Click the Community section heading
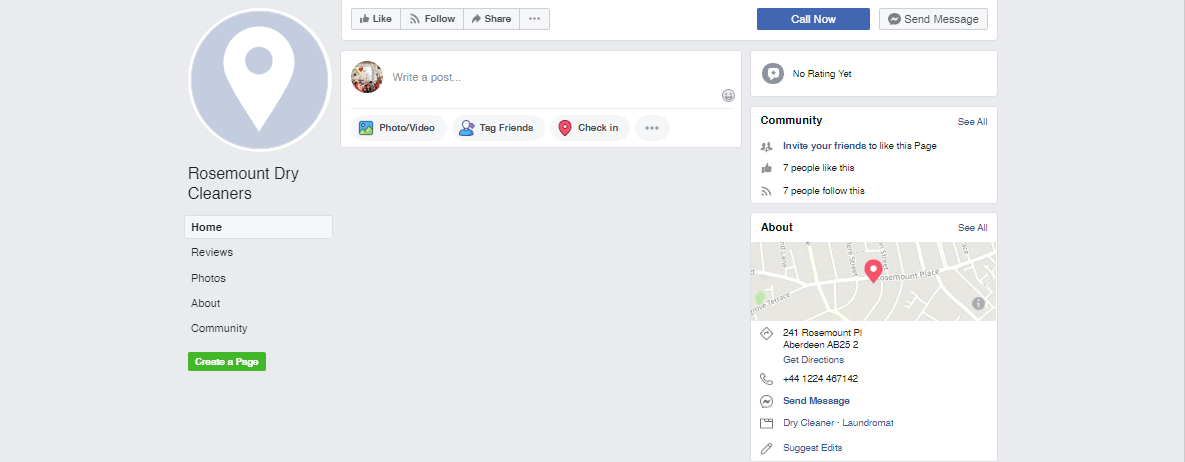The width and height of the screenshot is (1185, 462). click(791, 120)
